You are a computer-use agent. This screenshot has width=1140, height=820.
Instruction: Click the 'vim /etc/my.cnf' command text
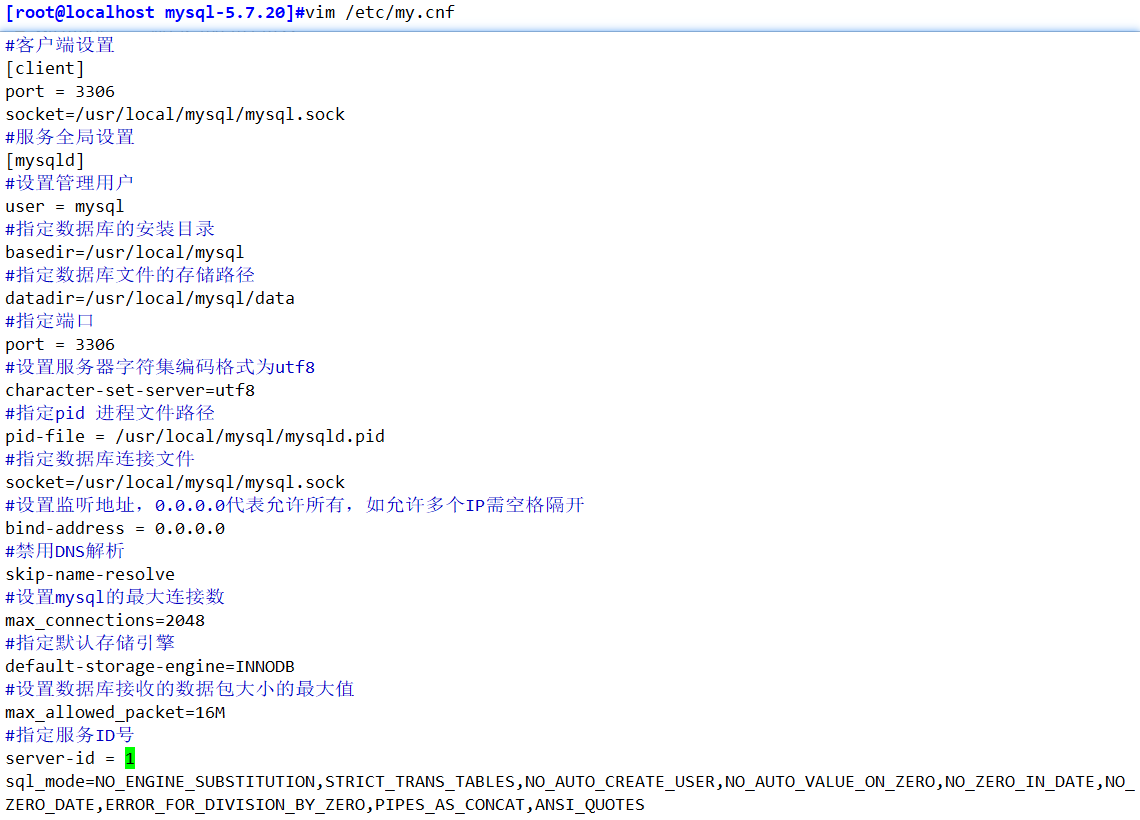(x=380, y=12)
